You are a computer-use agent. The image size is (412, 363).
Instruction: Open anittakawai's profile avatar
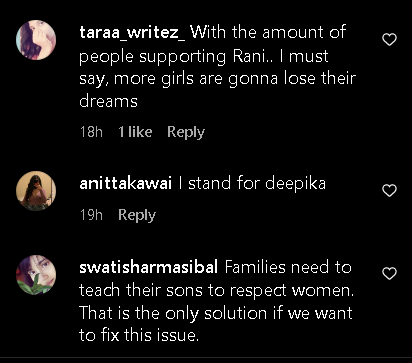click(x=36, y=191)
